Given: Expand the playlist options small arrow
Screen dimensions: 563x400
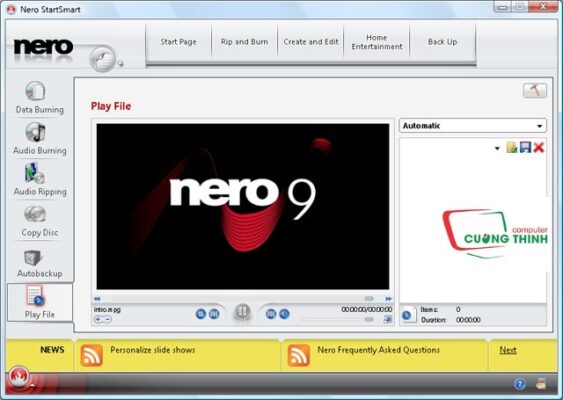Looking at the screenshot, I should (x=497, y=148).
